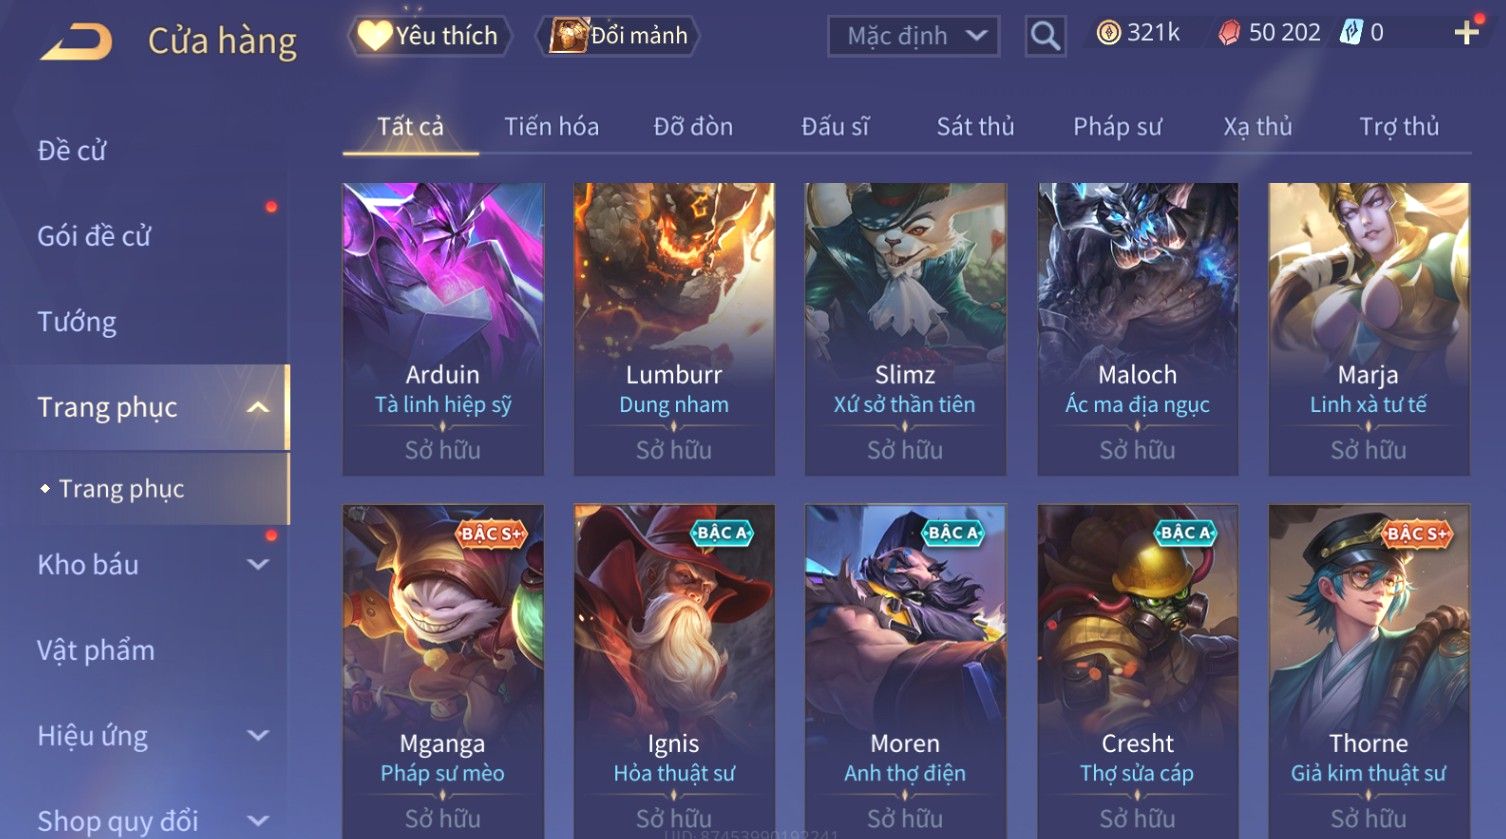Tap the blue voucher ticket icon
This screenshot has height=839, width=1506.
[1351, 32]
